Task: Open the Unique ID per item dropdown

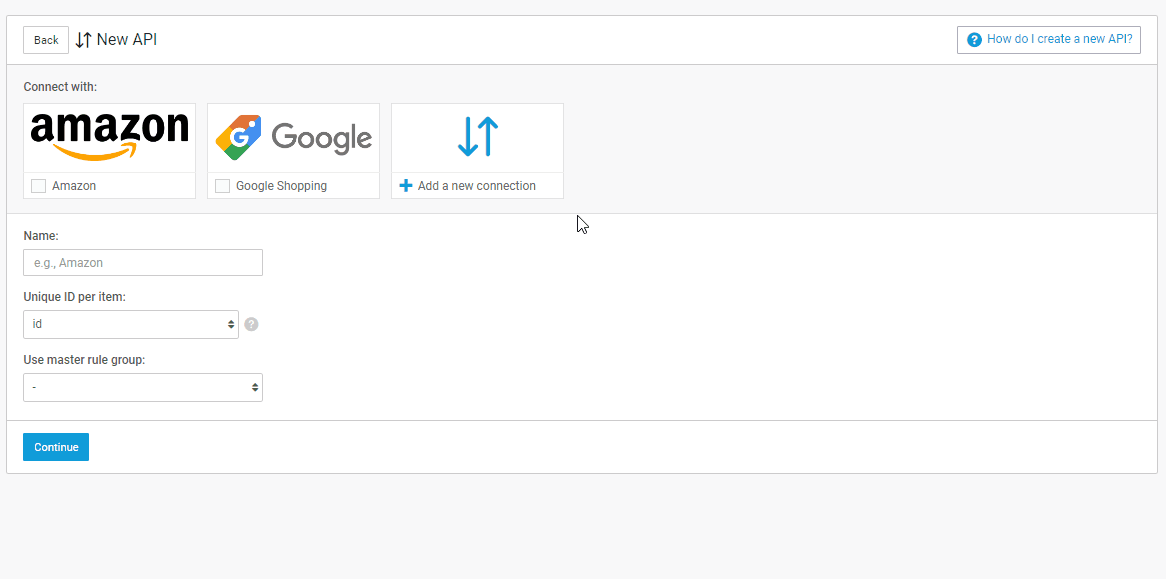Action: pos(131,324)
